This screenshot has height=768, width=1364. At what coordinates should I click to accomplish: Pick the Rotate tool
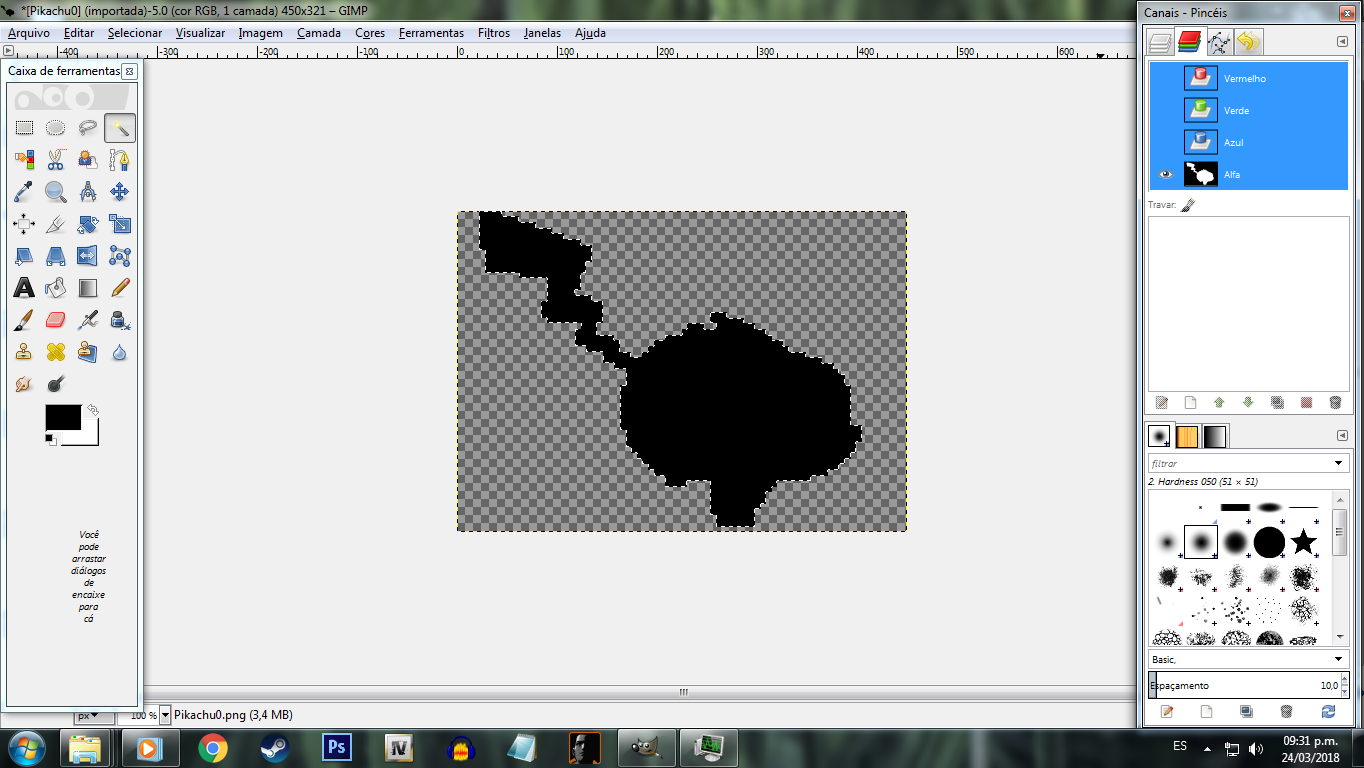tap(88, 224)
